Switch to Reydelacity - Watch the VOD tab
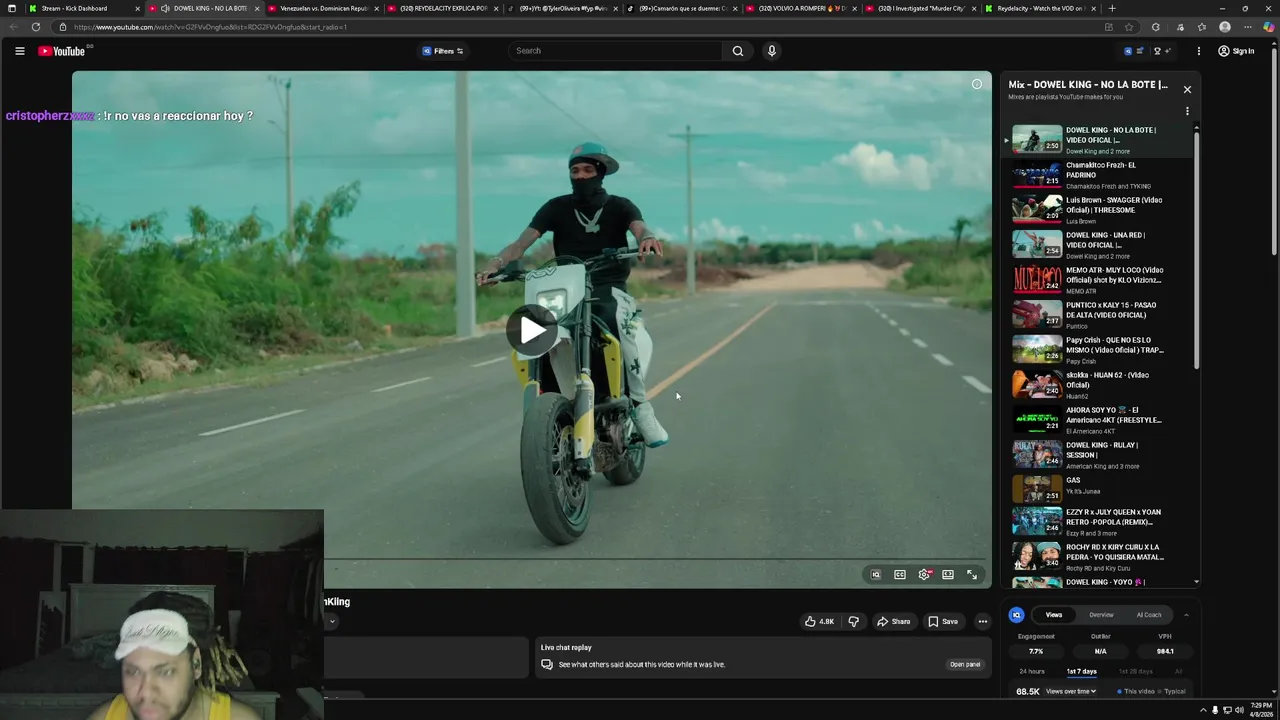The image size is (1280, 720). click(1040, 8)
